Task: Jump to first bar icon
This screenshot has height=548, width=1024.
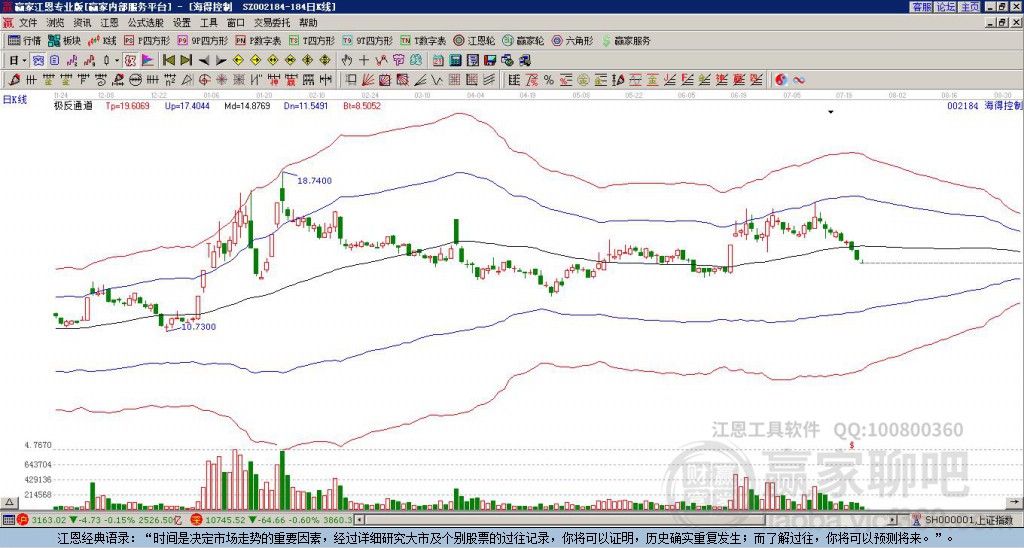Action: [x=168, y=61]
